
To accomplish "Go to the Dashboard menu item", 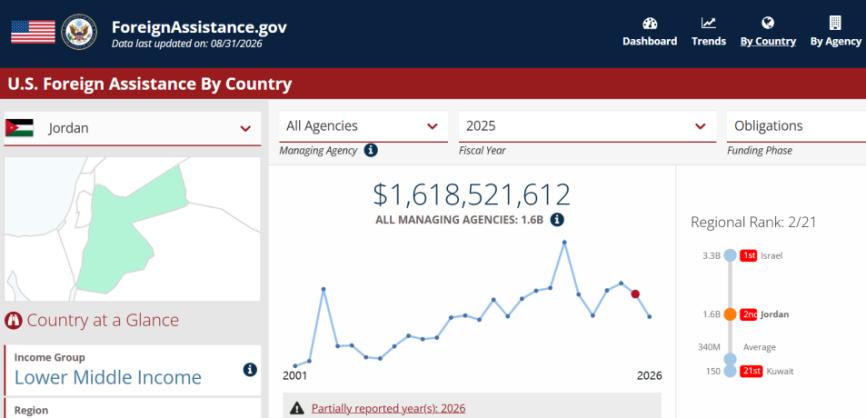I will coord(650,41).
